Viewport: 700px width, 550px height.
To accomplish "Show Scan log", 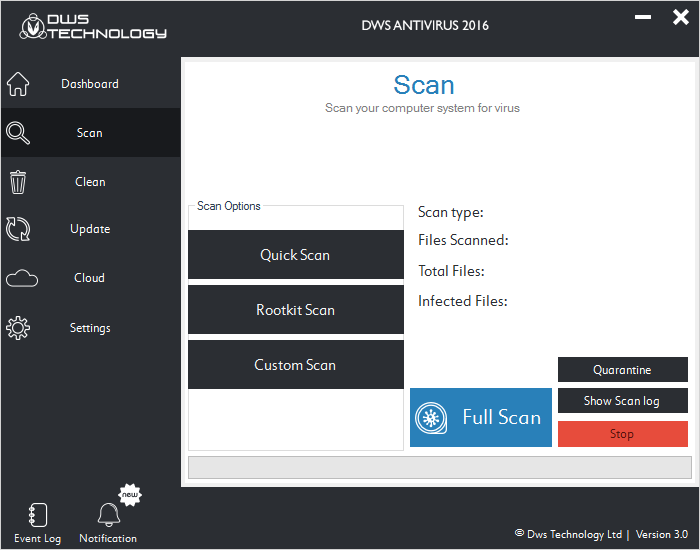I will pyautogui.click(x=623, y=401).
